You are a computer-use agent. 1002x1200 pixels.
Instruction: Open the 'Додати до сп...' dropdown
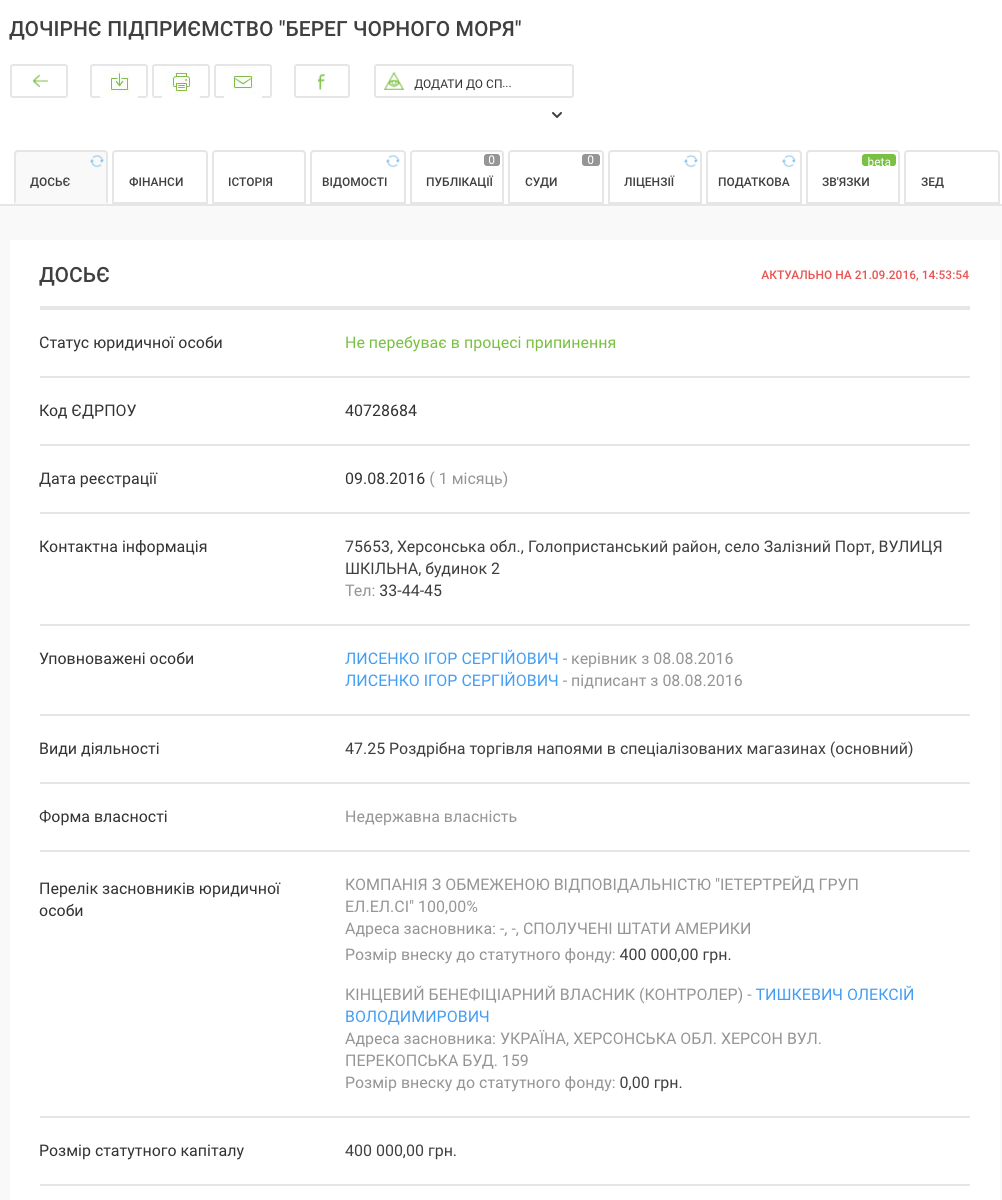coord(473,82)
